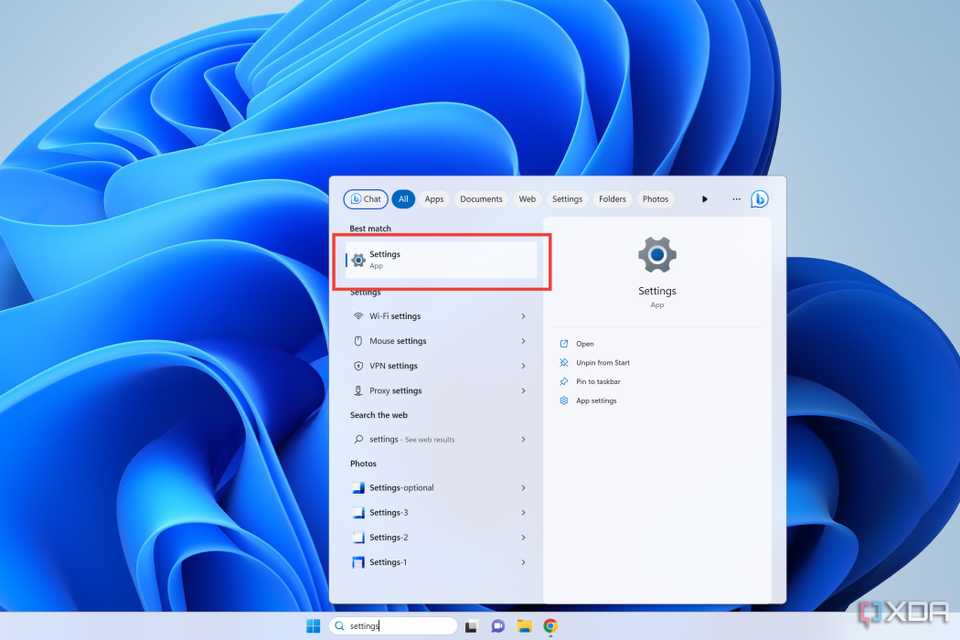Select the Wi-Fi settings globe icon
The width and height of the screenshot is (960, 640).
coord(360,316)
